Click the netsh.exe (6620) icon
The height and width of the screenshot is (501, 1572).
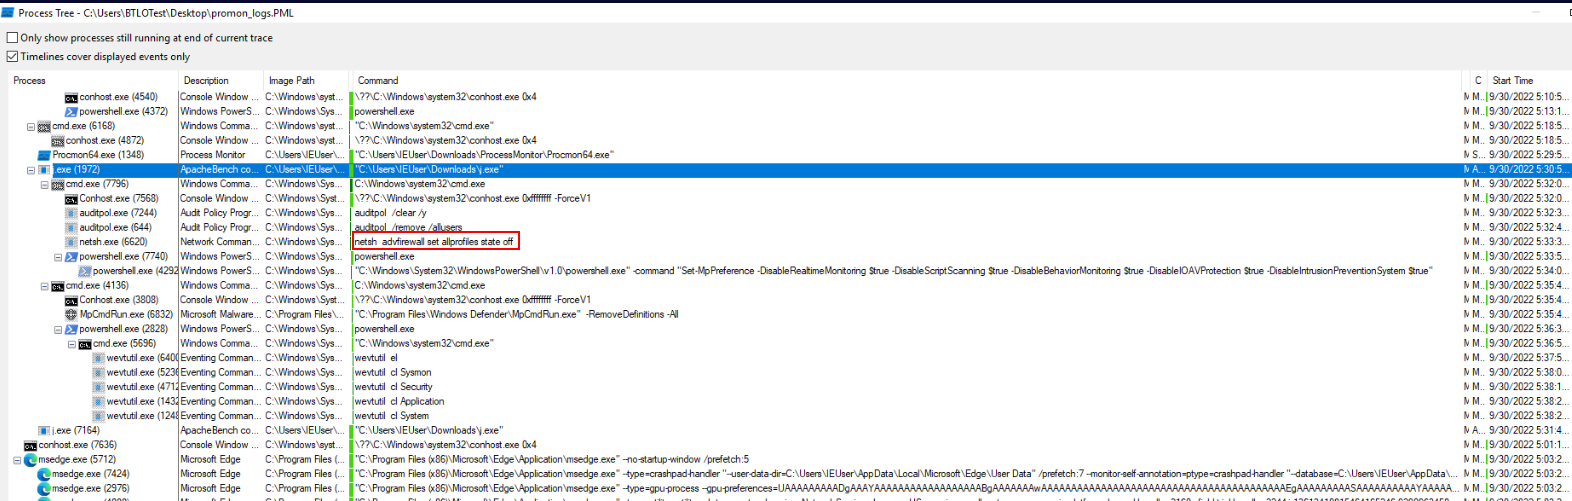click(x=71, y=242)
